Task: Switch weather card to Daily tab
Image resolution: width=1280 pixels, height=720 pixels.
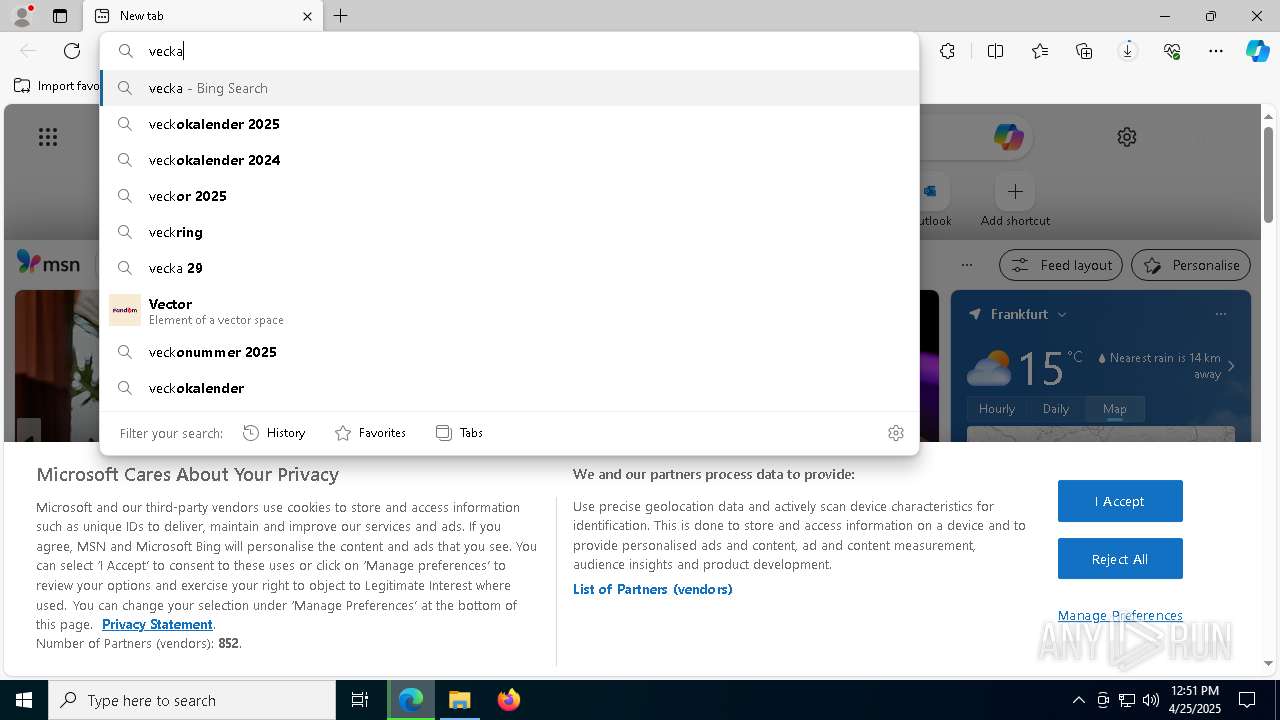Action: coord(1056,409)
